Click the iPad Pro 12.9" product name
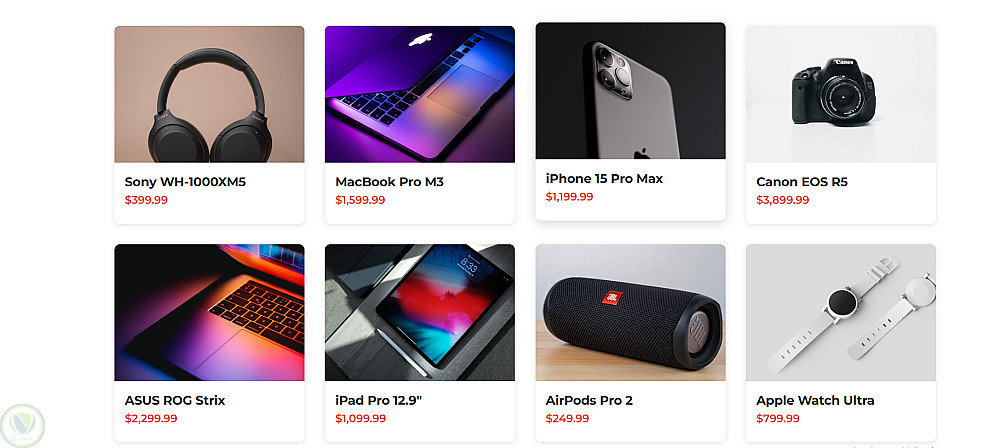Viewport: 1000px width, 448px height. pyautogui.click(x=379, y=401)
